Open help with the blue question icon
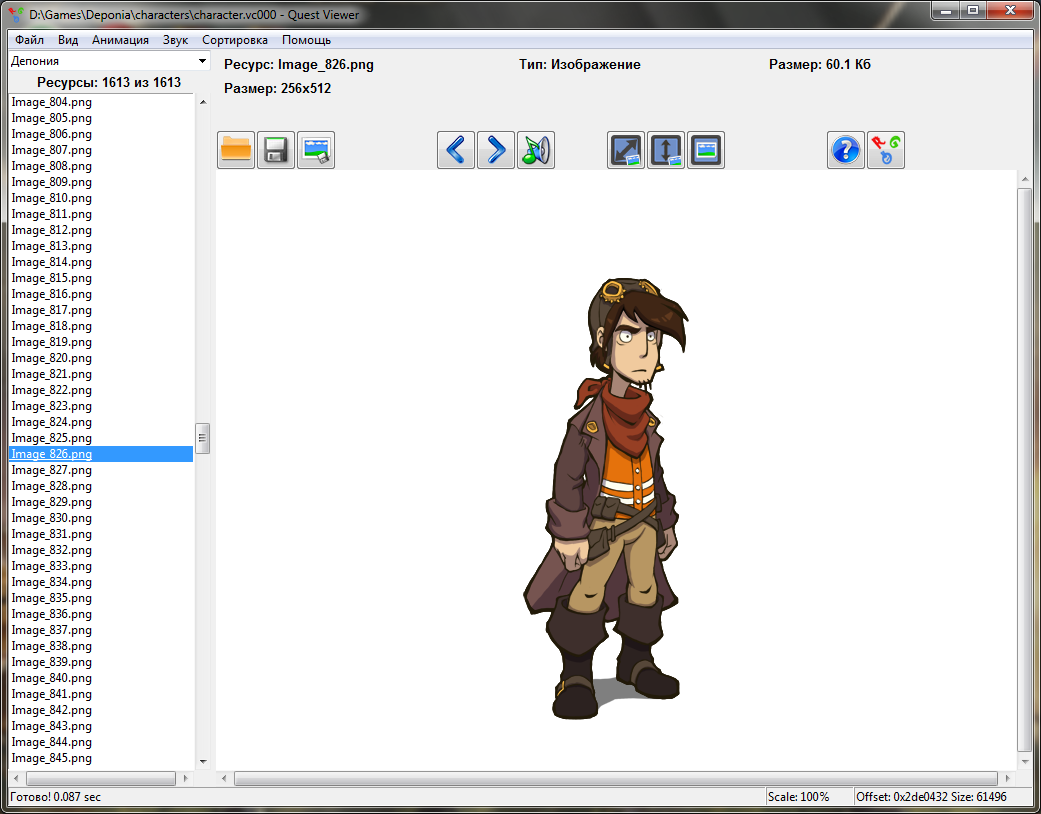1041x814 pixels. 846,150
